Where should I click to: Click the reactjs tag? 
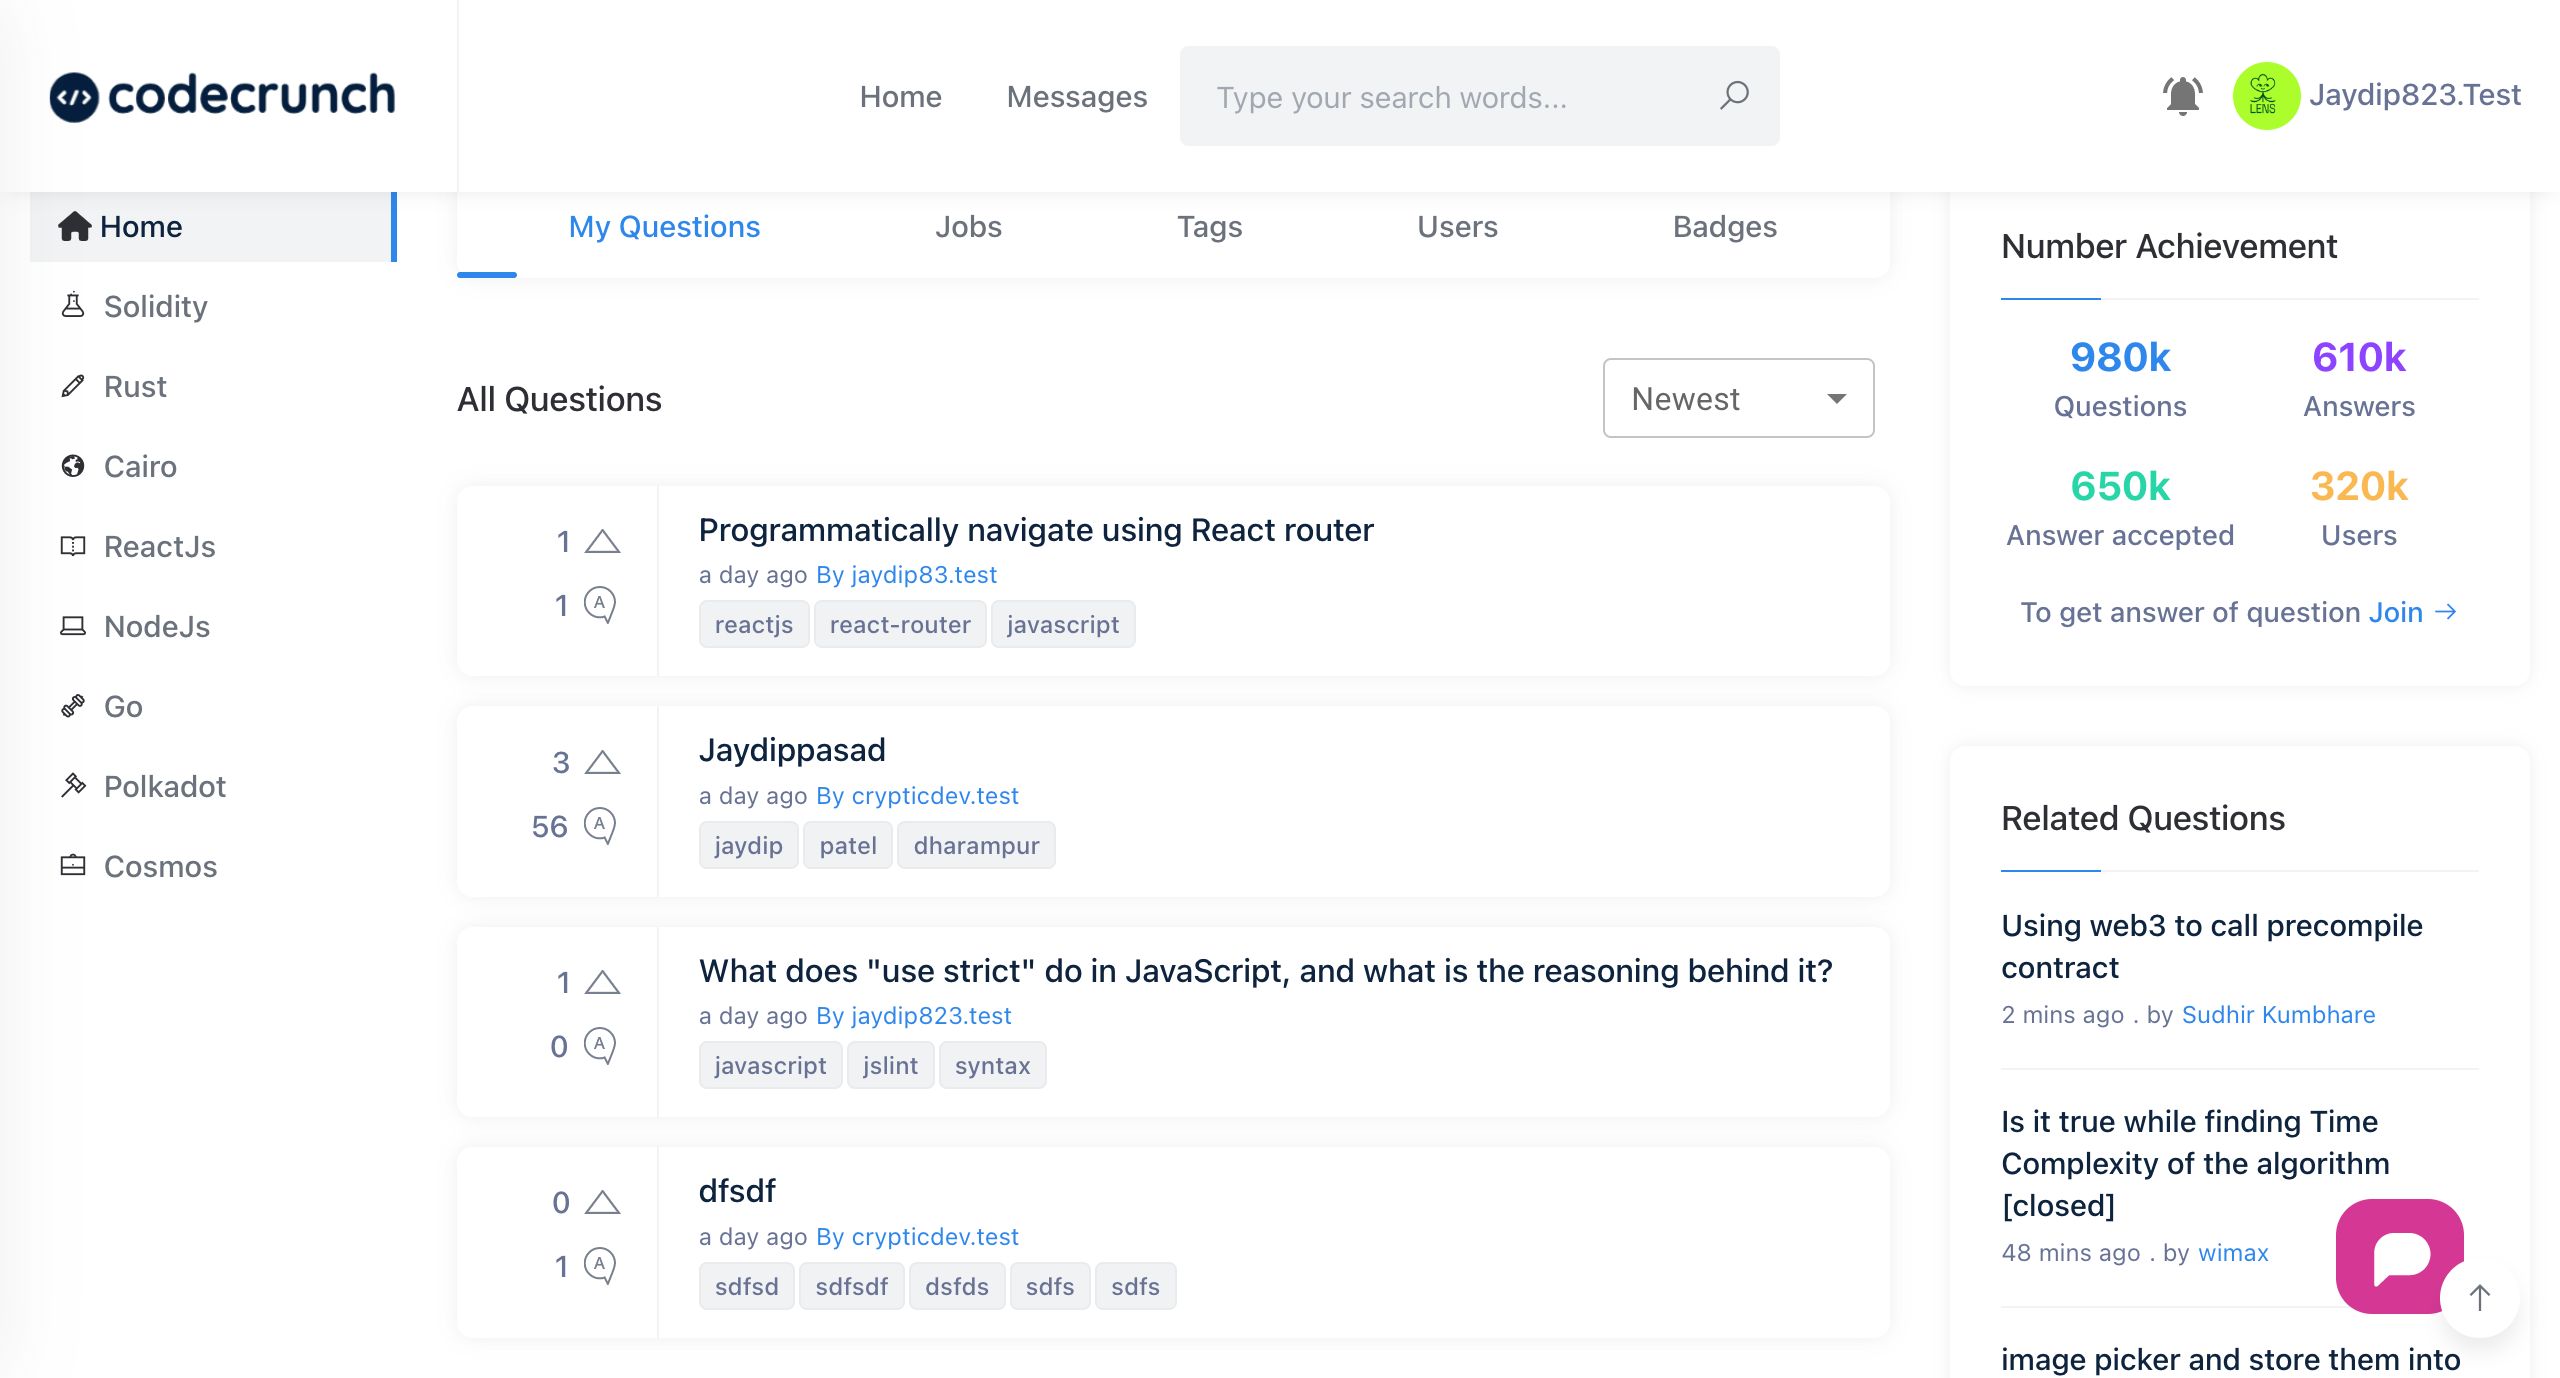pyautogui.click(x=754, y=624)
